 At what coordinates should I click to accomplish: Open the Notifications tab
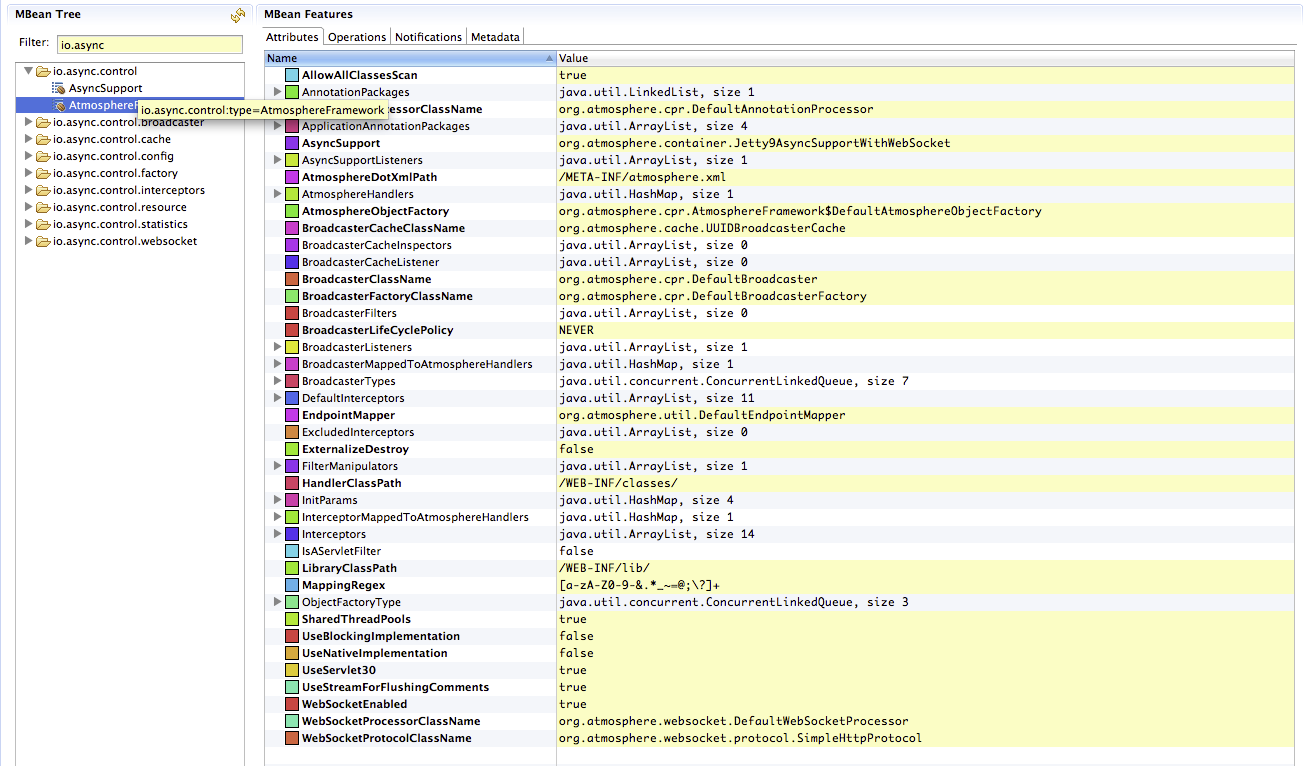click(428, 37)
